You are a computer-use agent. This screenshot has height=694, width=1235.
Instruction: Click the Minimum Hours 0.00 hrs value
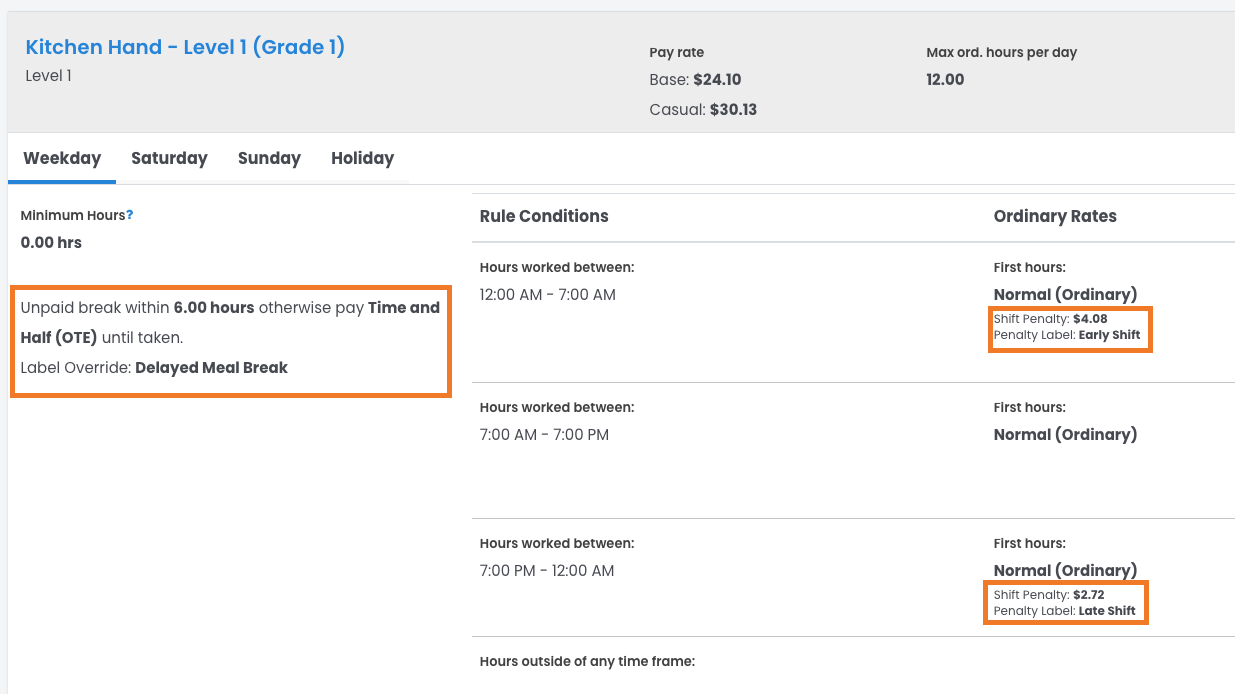(51, 242)
